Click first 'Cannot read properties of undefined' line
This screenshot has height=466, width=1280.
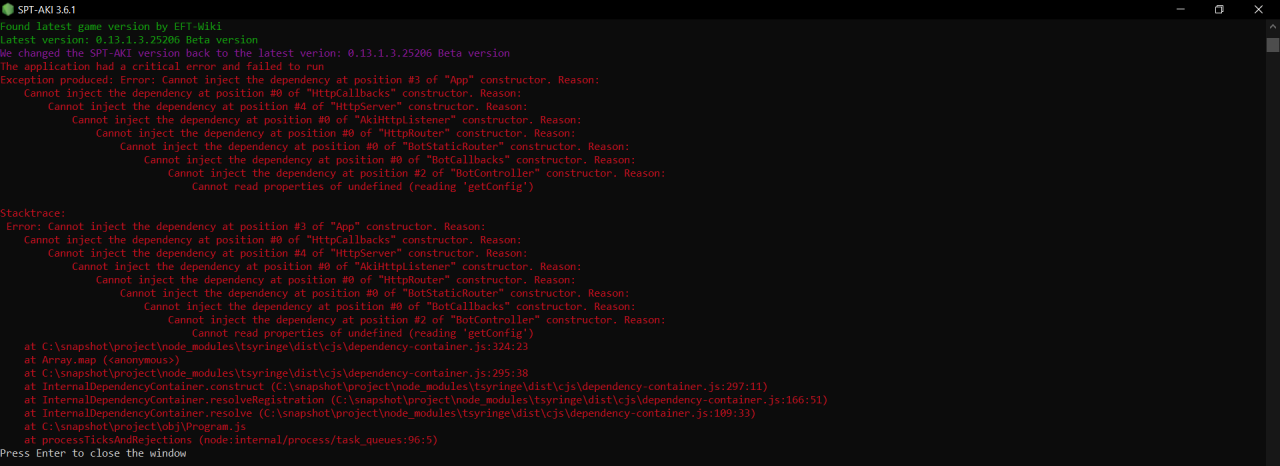tap(363, 186)
